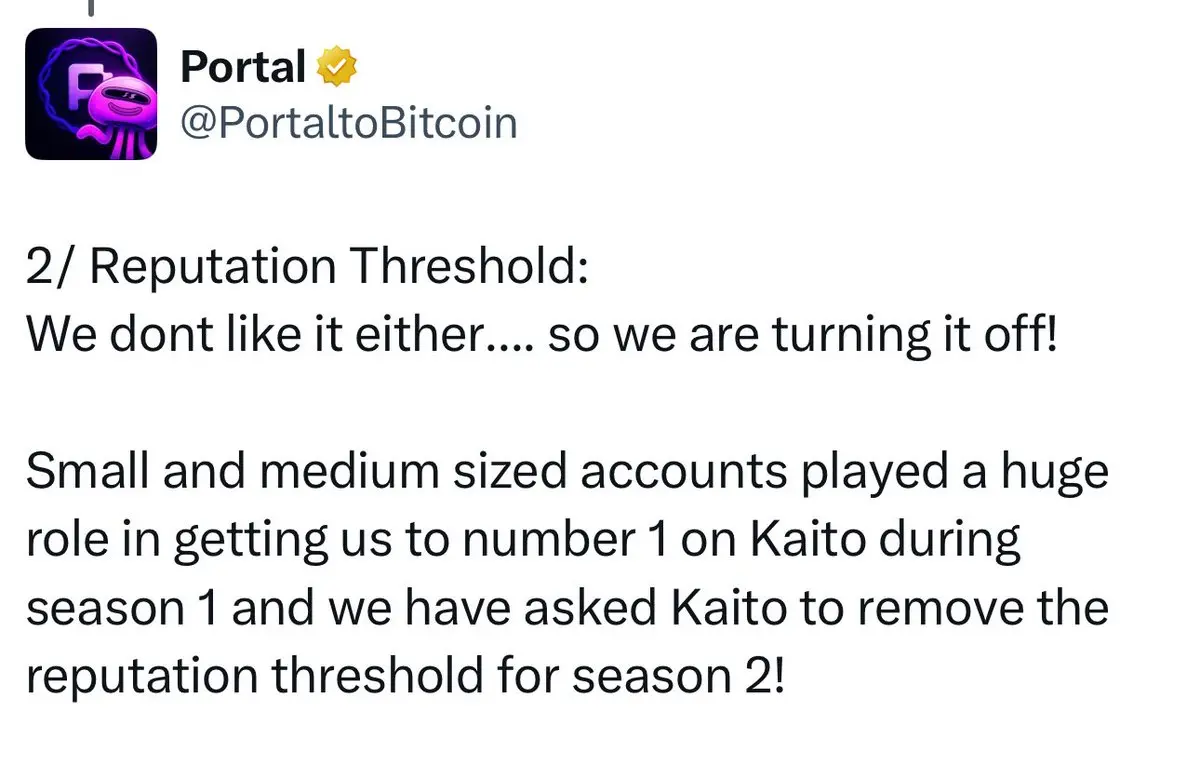
Task: Click the gold verified badge
Action: 337,68
